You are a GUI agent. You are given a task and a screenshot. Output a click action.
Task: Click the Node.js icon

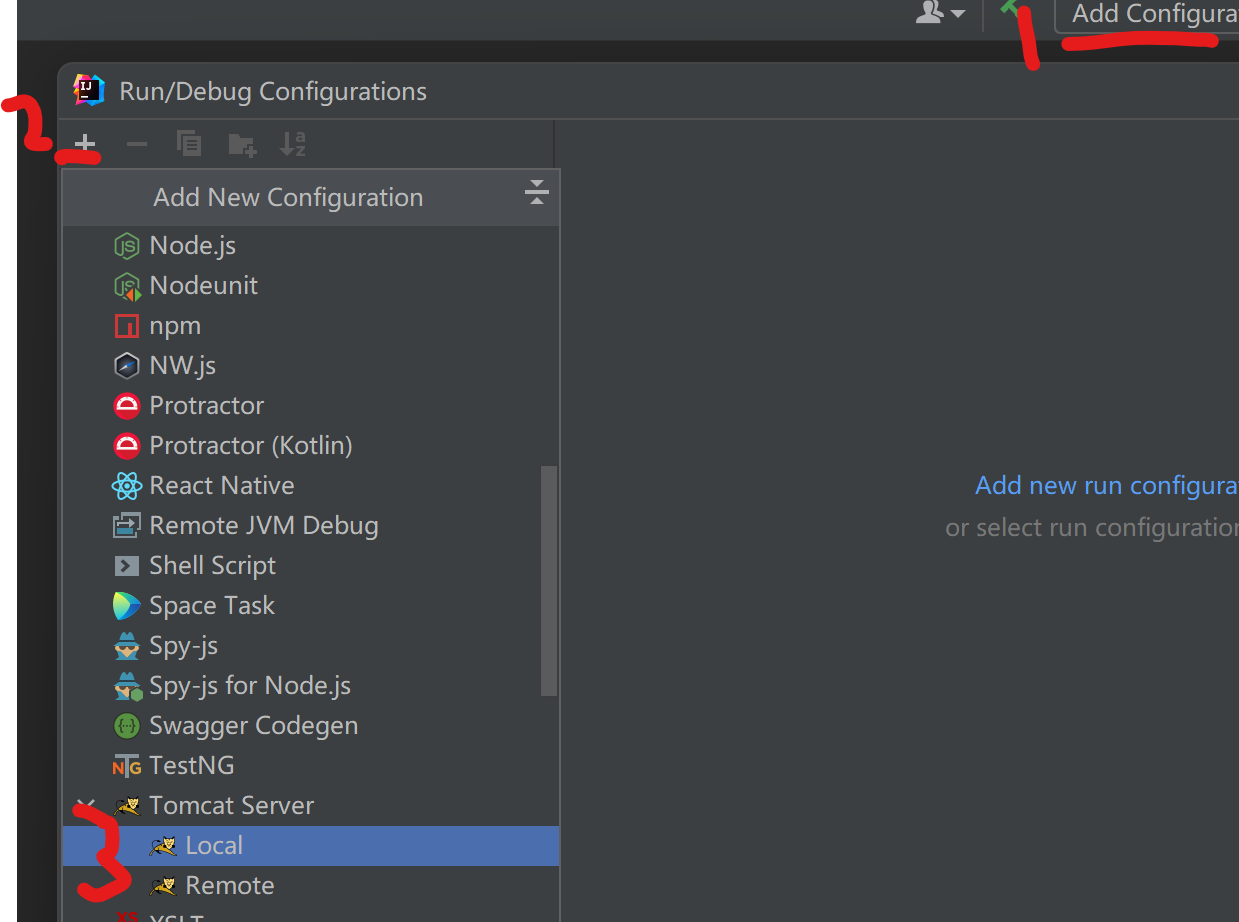(126, 246)
